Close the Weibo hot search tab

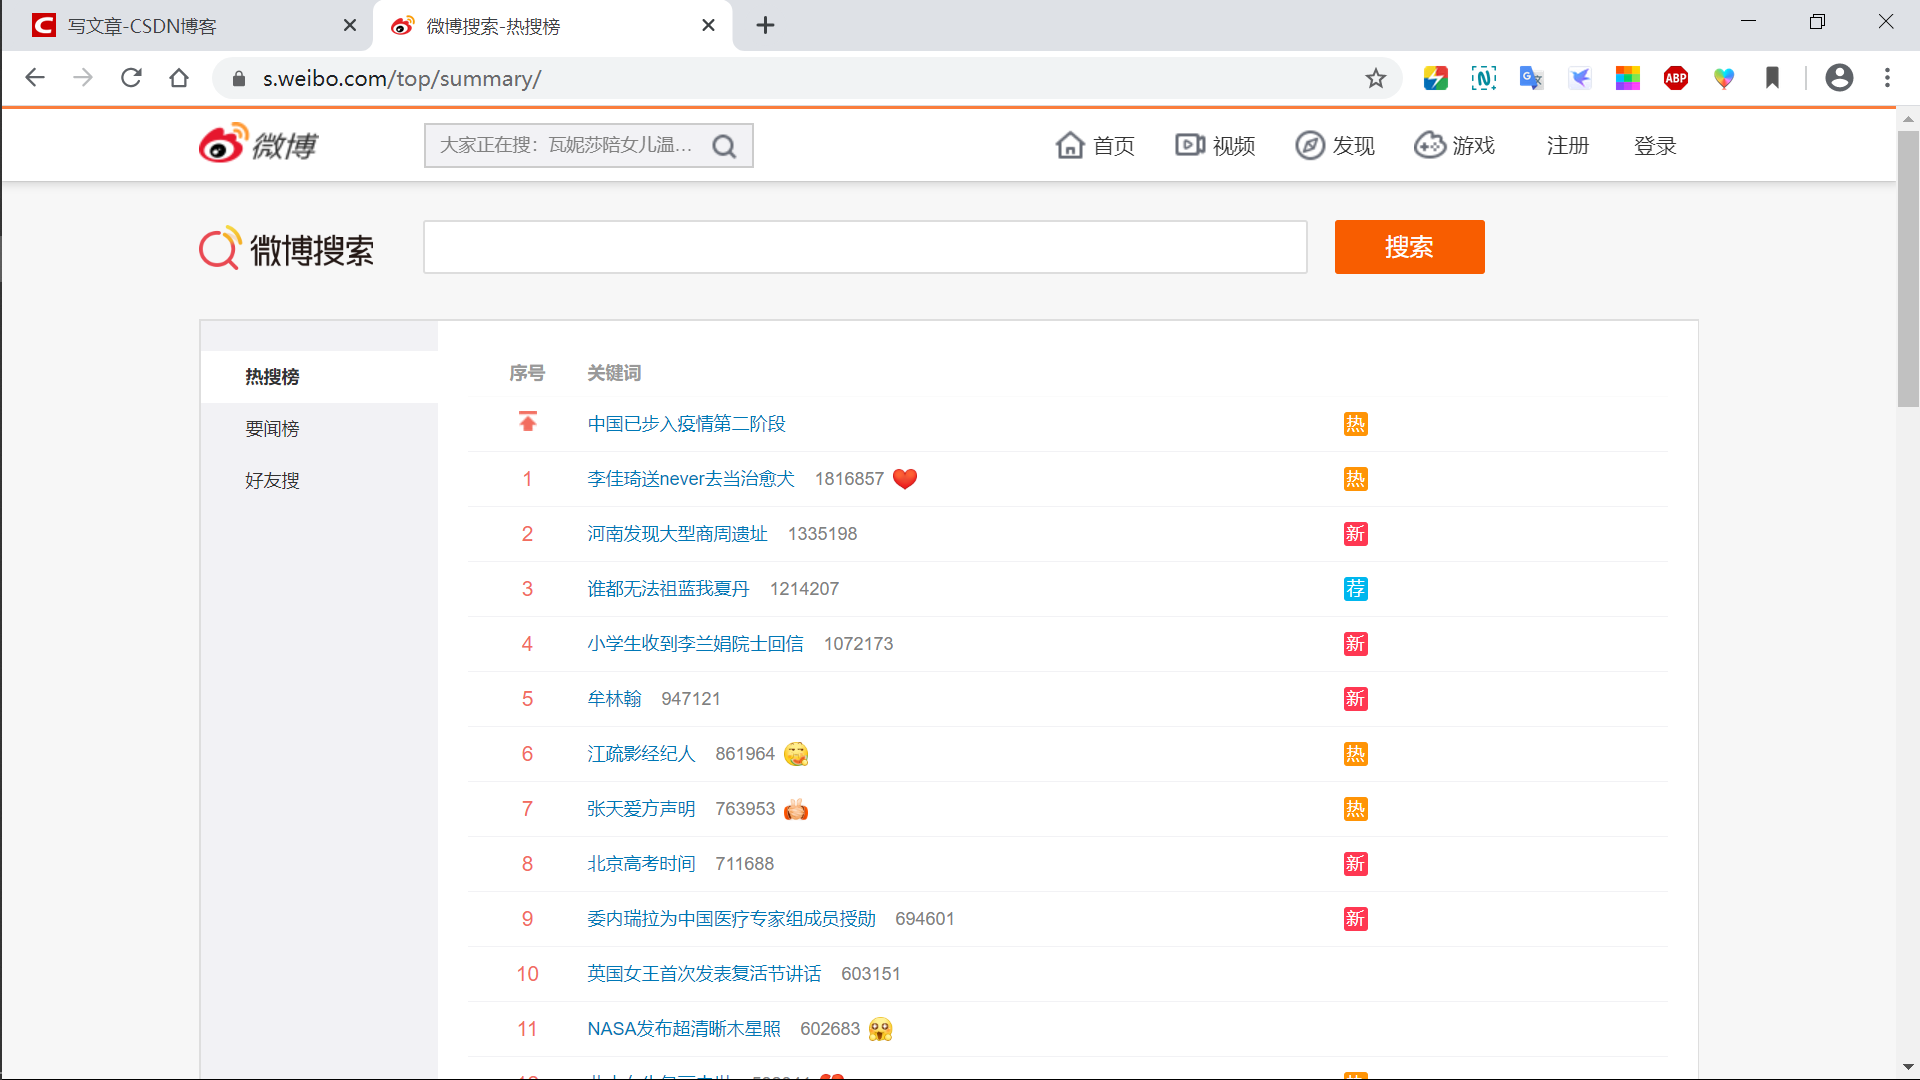[708, 25]
